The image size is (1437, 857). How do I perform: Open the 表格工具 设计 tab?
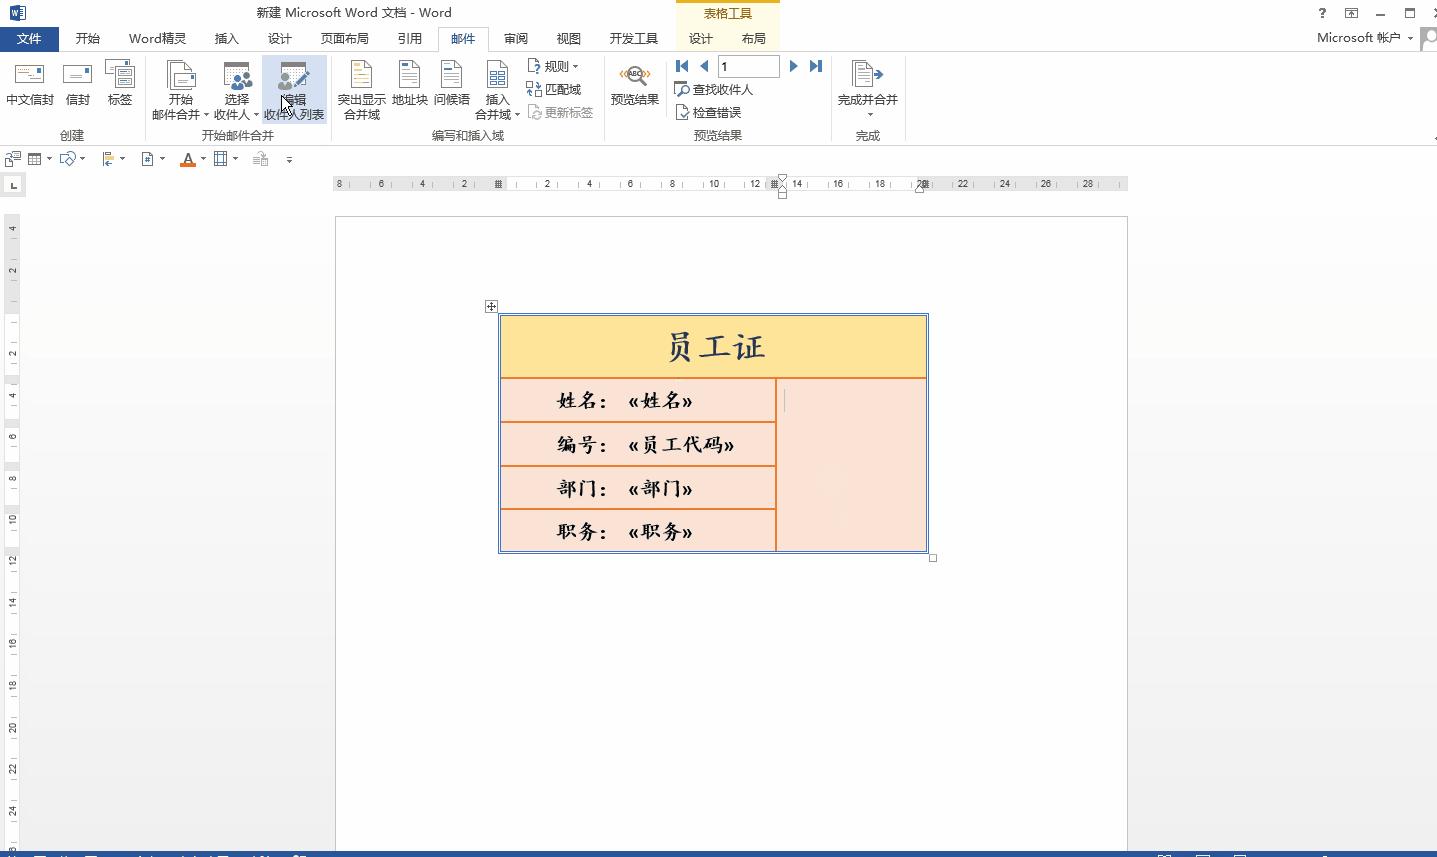tap(700, 38)
